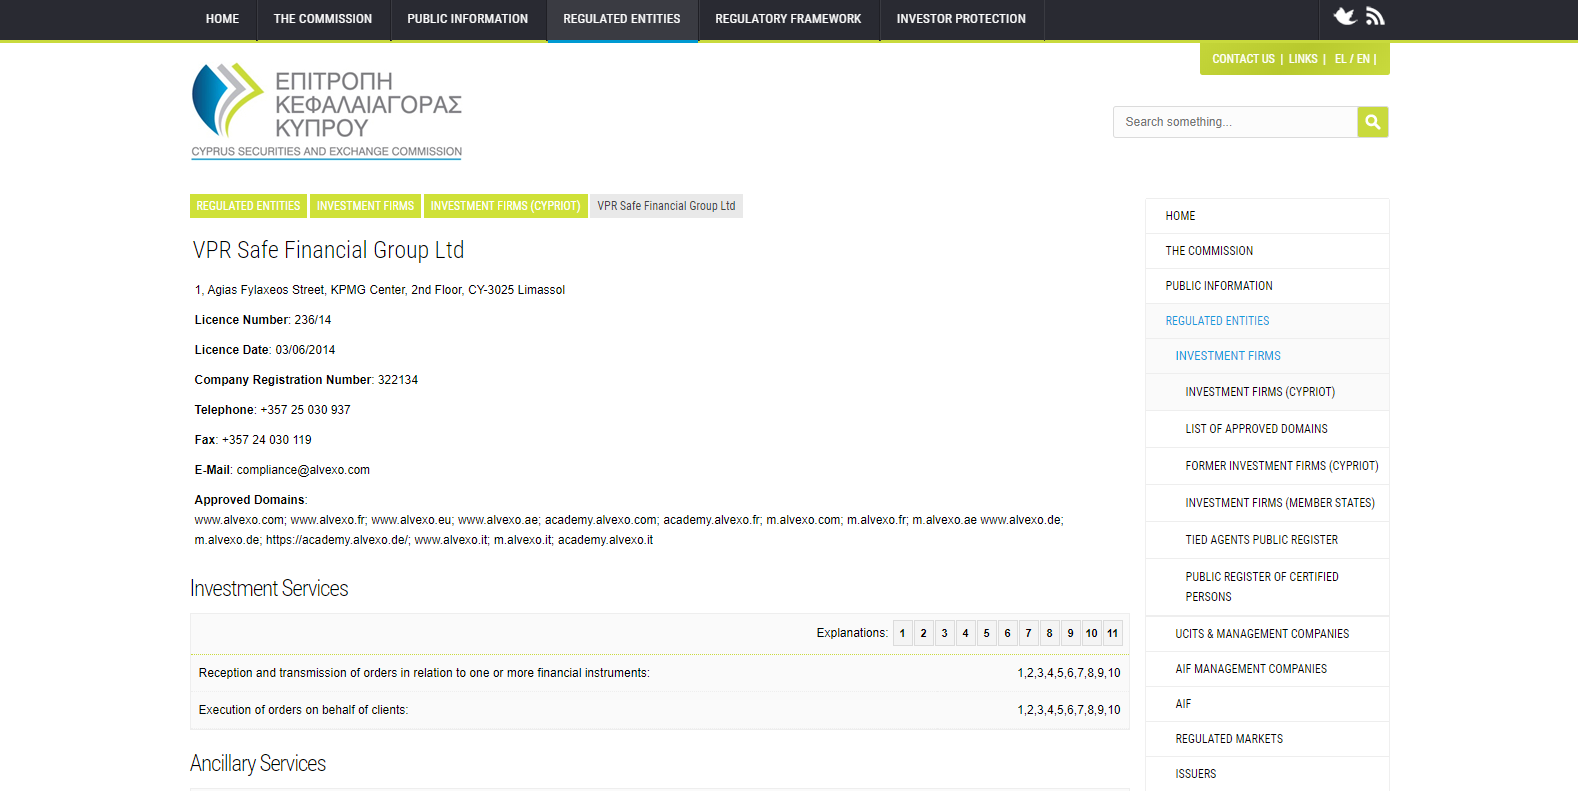Click the CySEC logo image

[x=326, y=111]
